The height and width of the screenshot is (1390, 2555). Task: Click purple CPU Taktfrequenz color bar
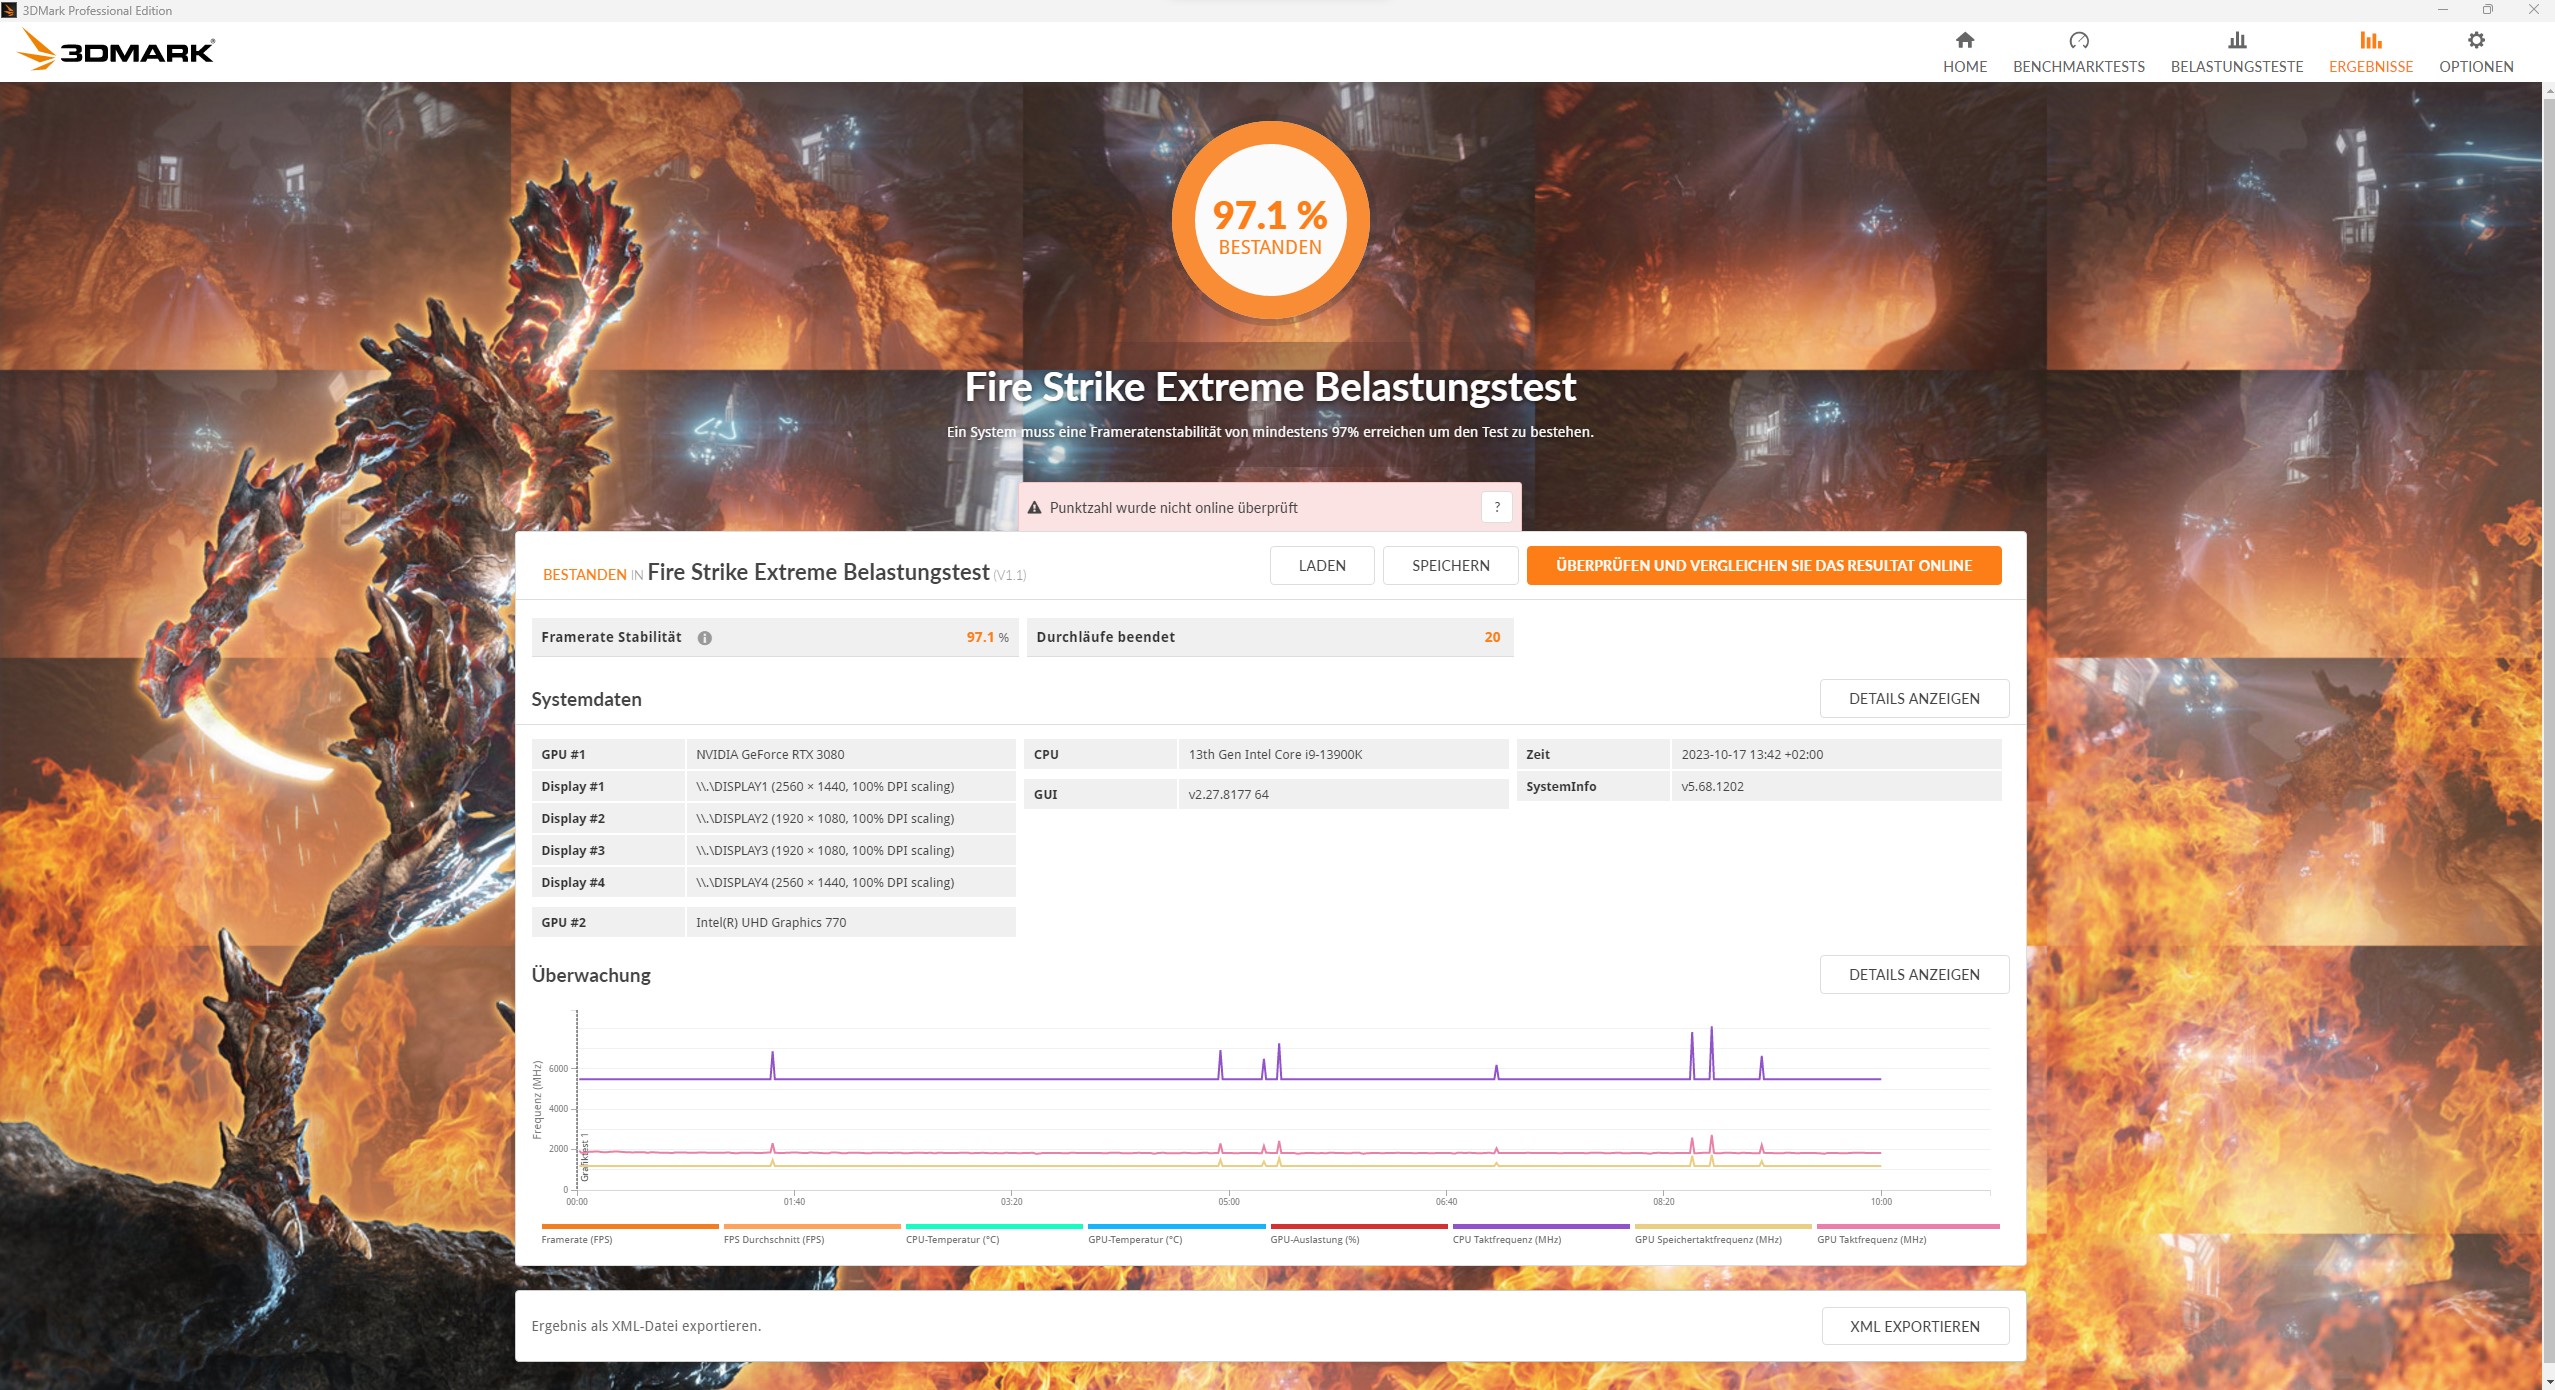pos(1540,1226)
